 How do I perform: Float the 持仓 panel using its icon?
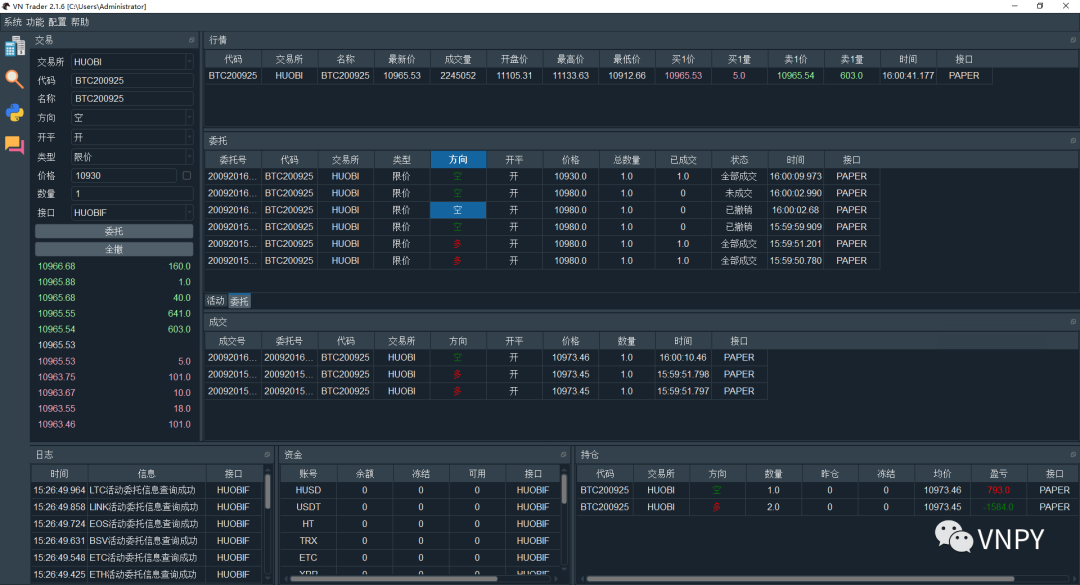(1073, 454)
